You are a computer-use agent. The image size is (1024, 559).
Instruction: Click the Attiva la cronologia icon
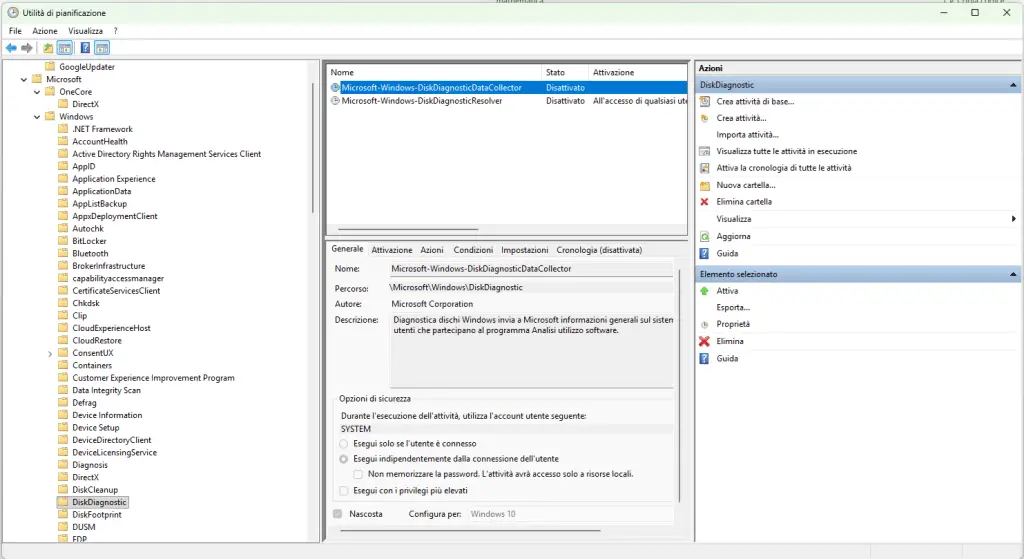tap(705, 168)
